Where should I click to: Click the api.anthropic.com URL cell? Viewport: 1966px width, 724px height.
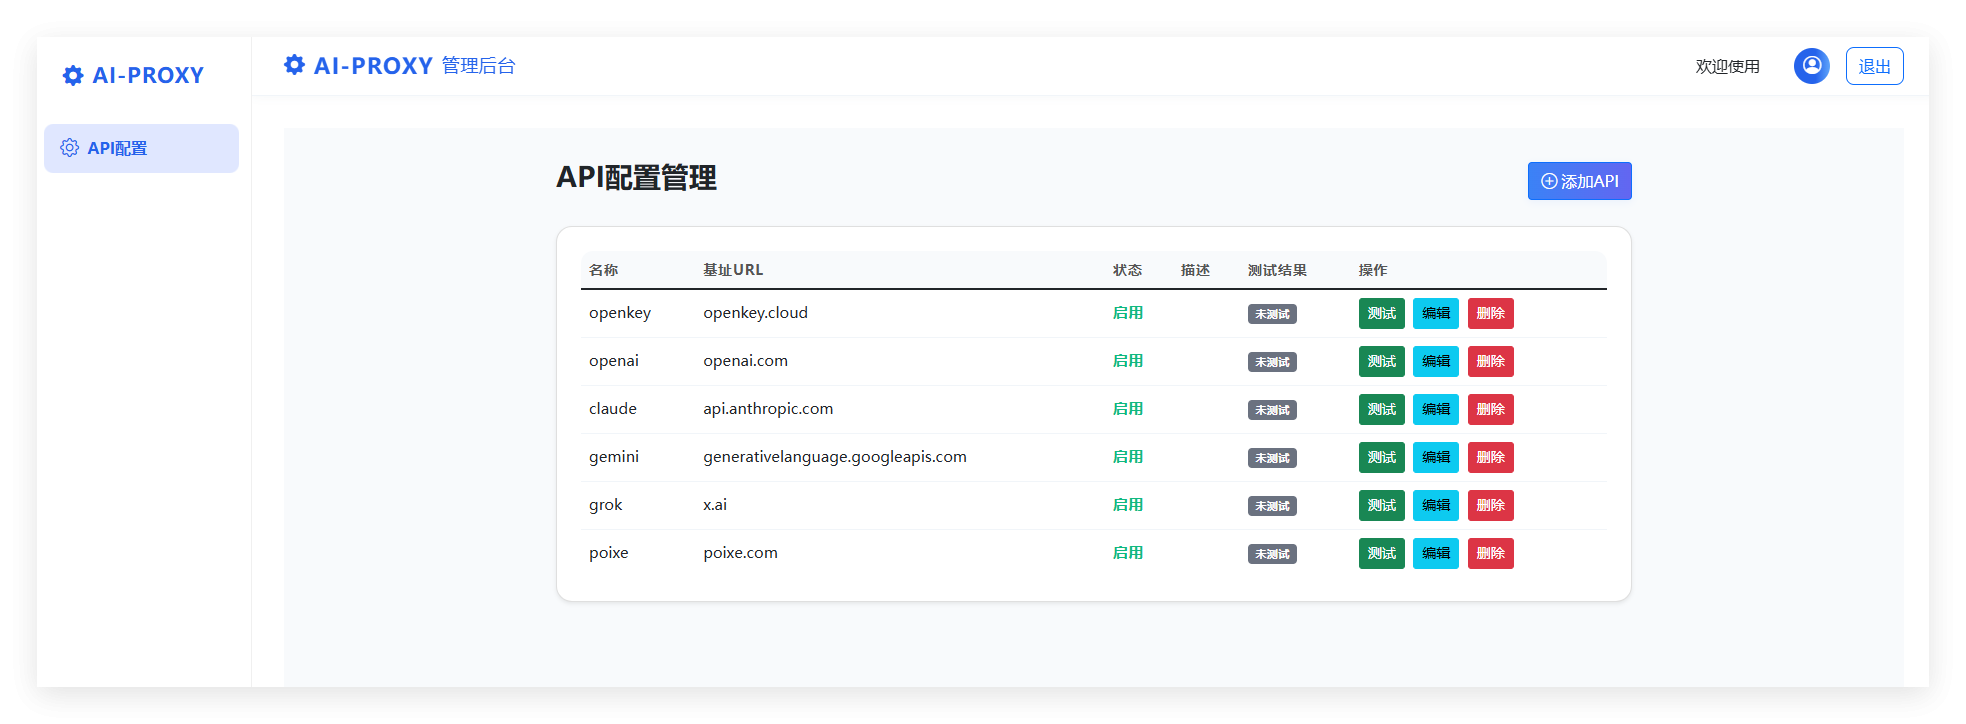pyautogui.click(x=768, y=409)
